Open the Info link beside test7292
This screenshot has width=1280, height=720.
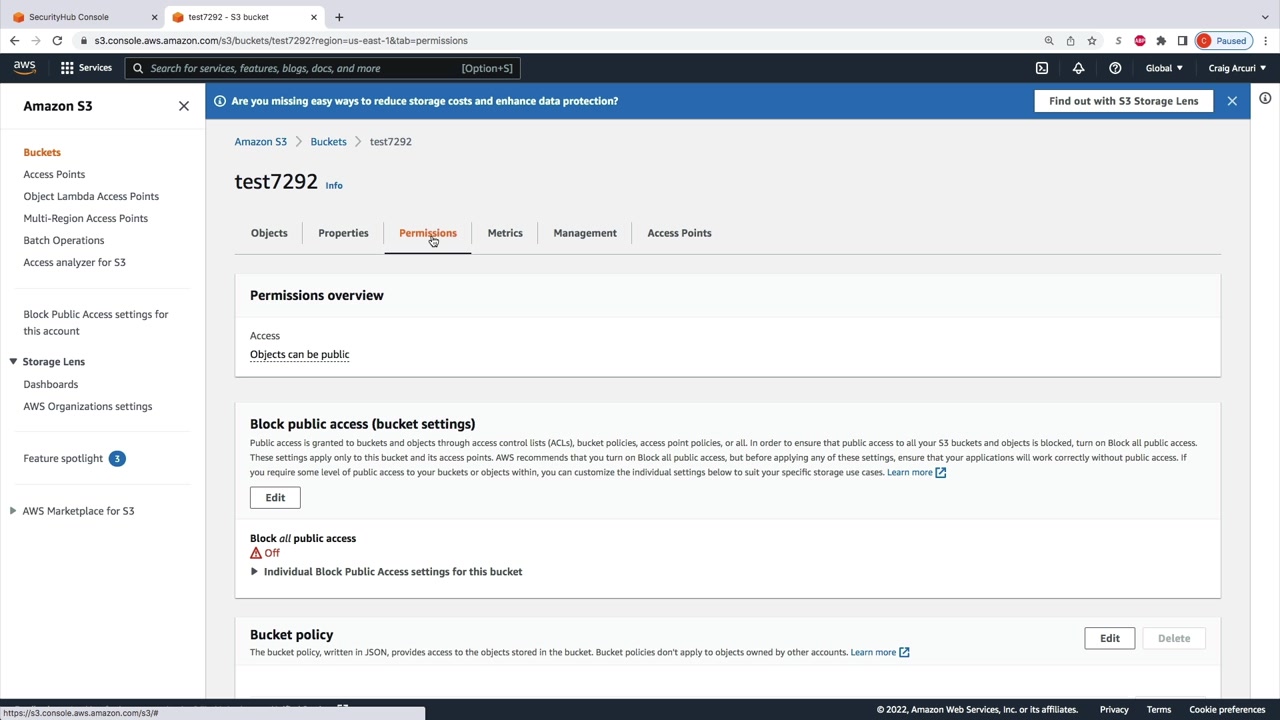click(334, 186)
